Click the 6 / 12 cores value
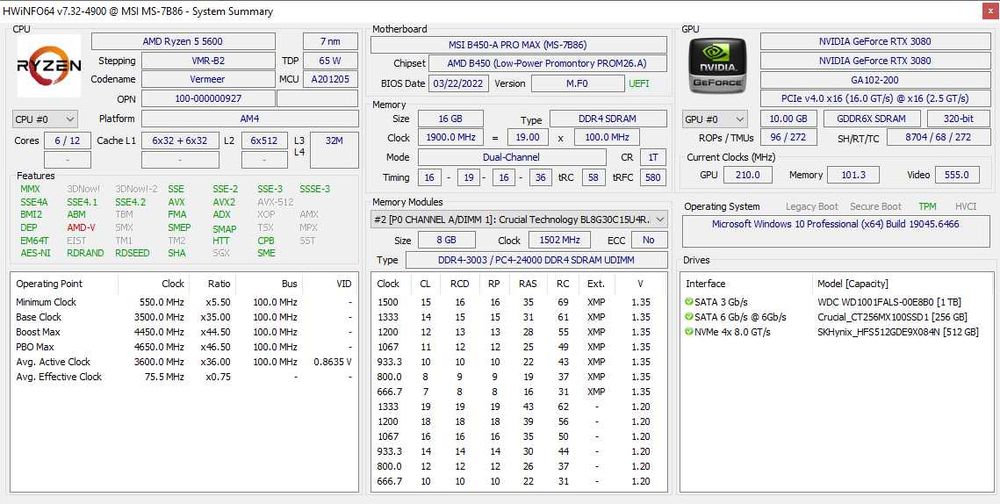Viewport: 1000px width, 504px height. coord(67,140)
